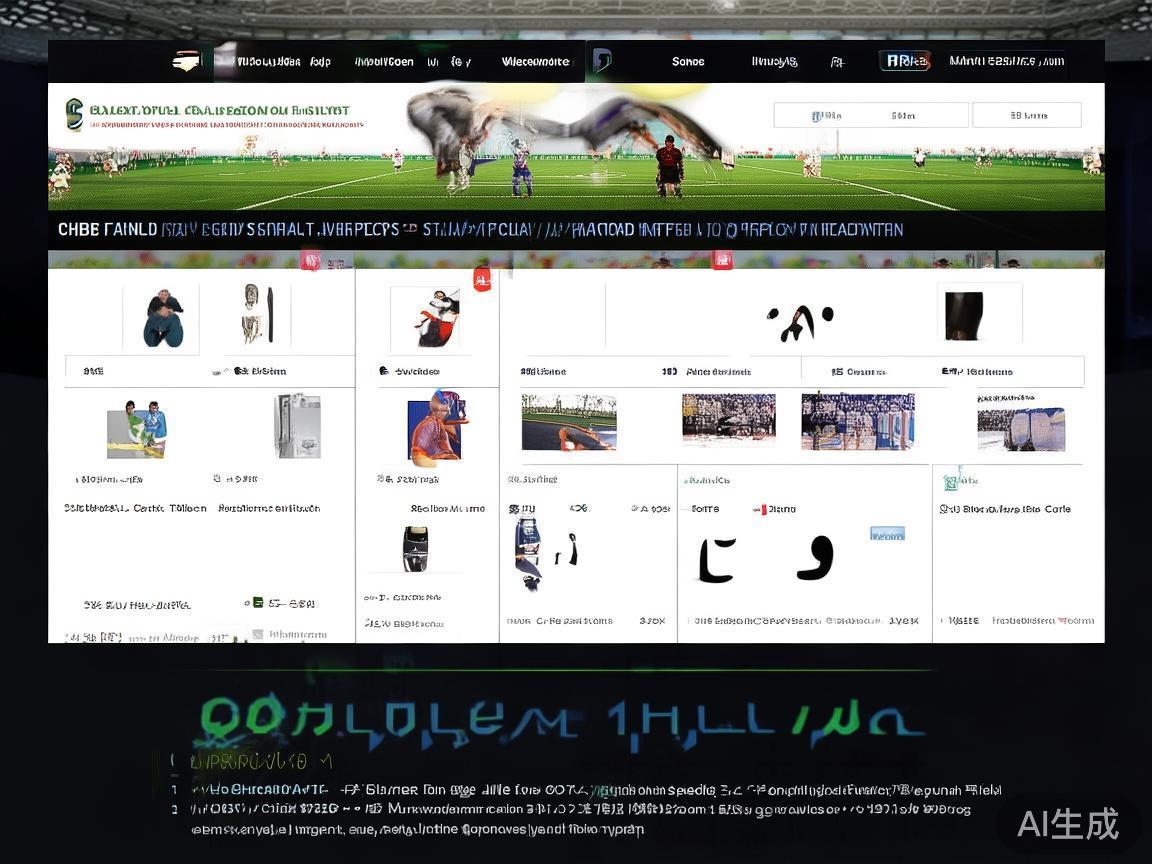Click the 'Carte' link in the rightmost product column
1152x864 pixels.
click(x=1057, y=509)
